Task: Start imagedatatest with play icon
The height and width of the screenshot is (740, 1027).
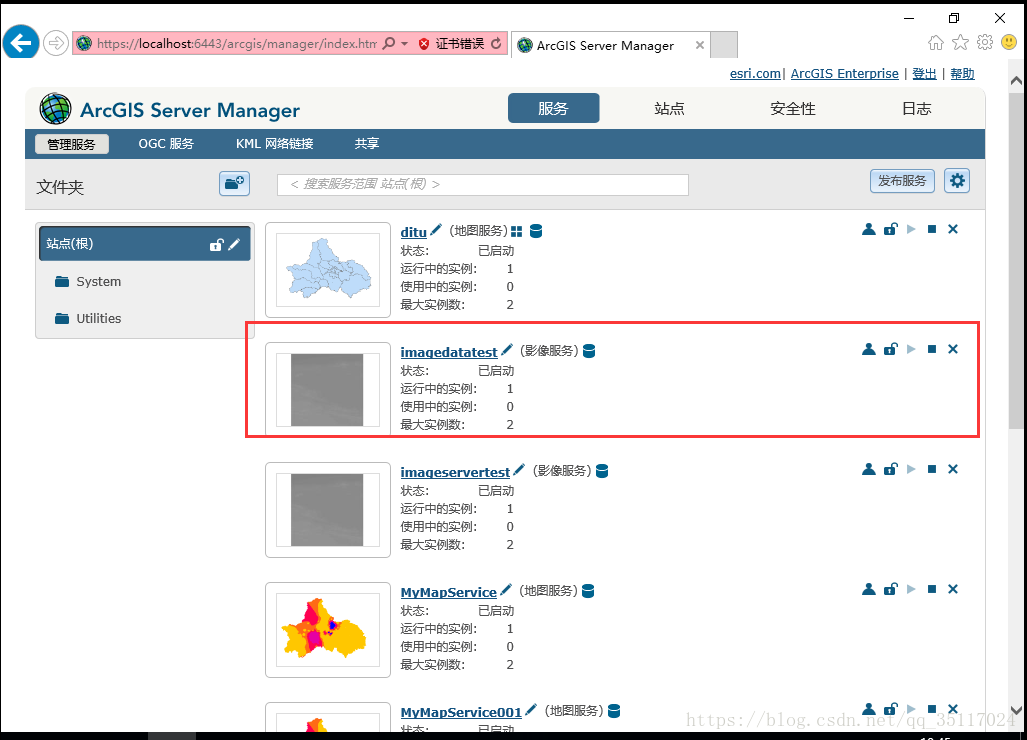Action: pos(911,349)
